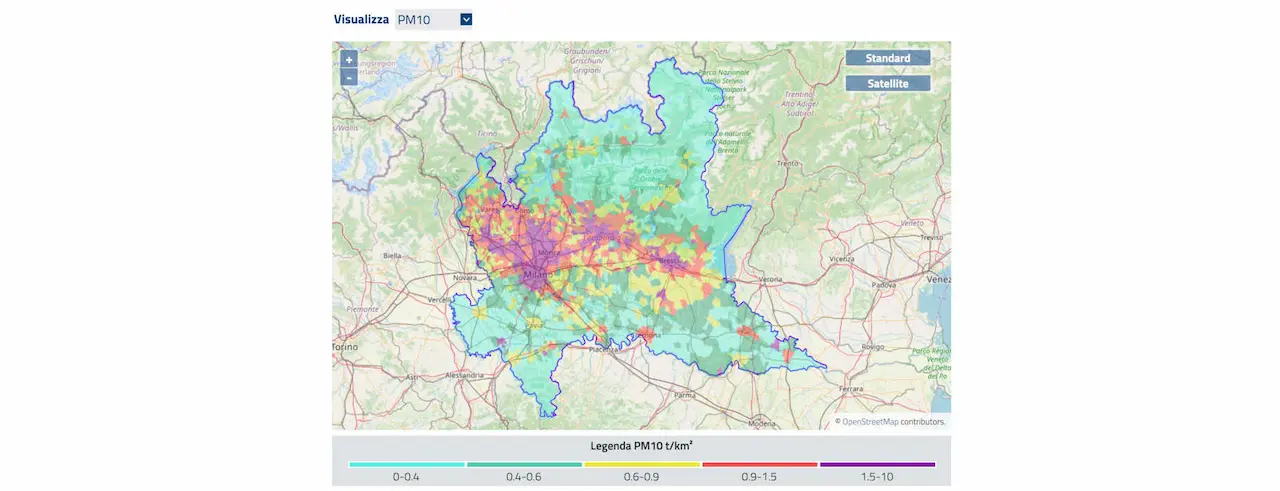The image size is (1280, 491).
Task: Click Milano on the map
Action: [538, 275]
